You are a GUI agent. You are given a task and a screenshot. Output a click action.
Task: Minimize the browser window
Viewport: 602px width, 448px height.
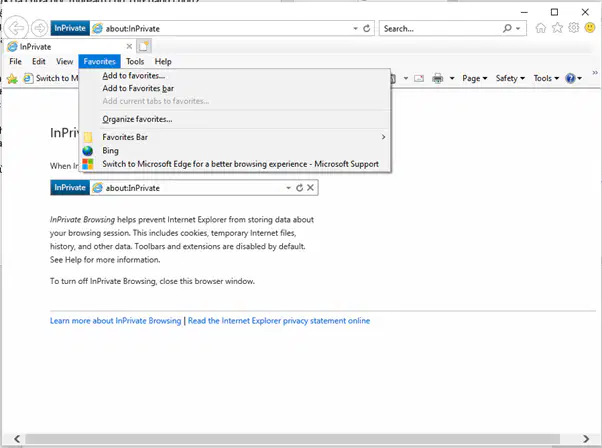click(x=524, y=12)
